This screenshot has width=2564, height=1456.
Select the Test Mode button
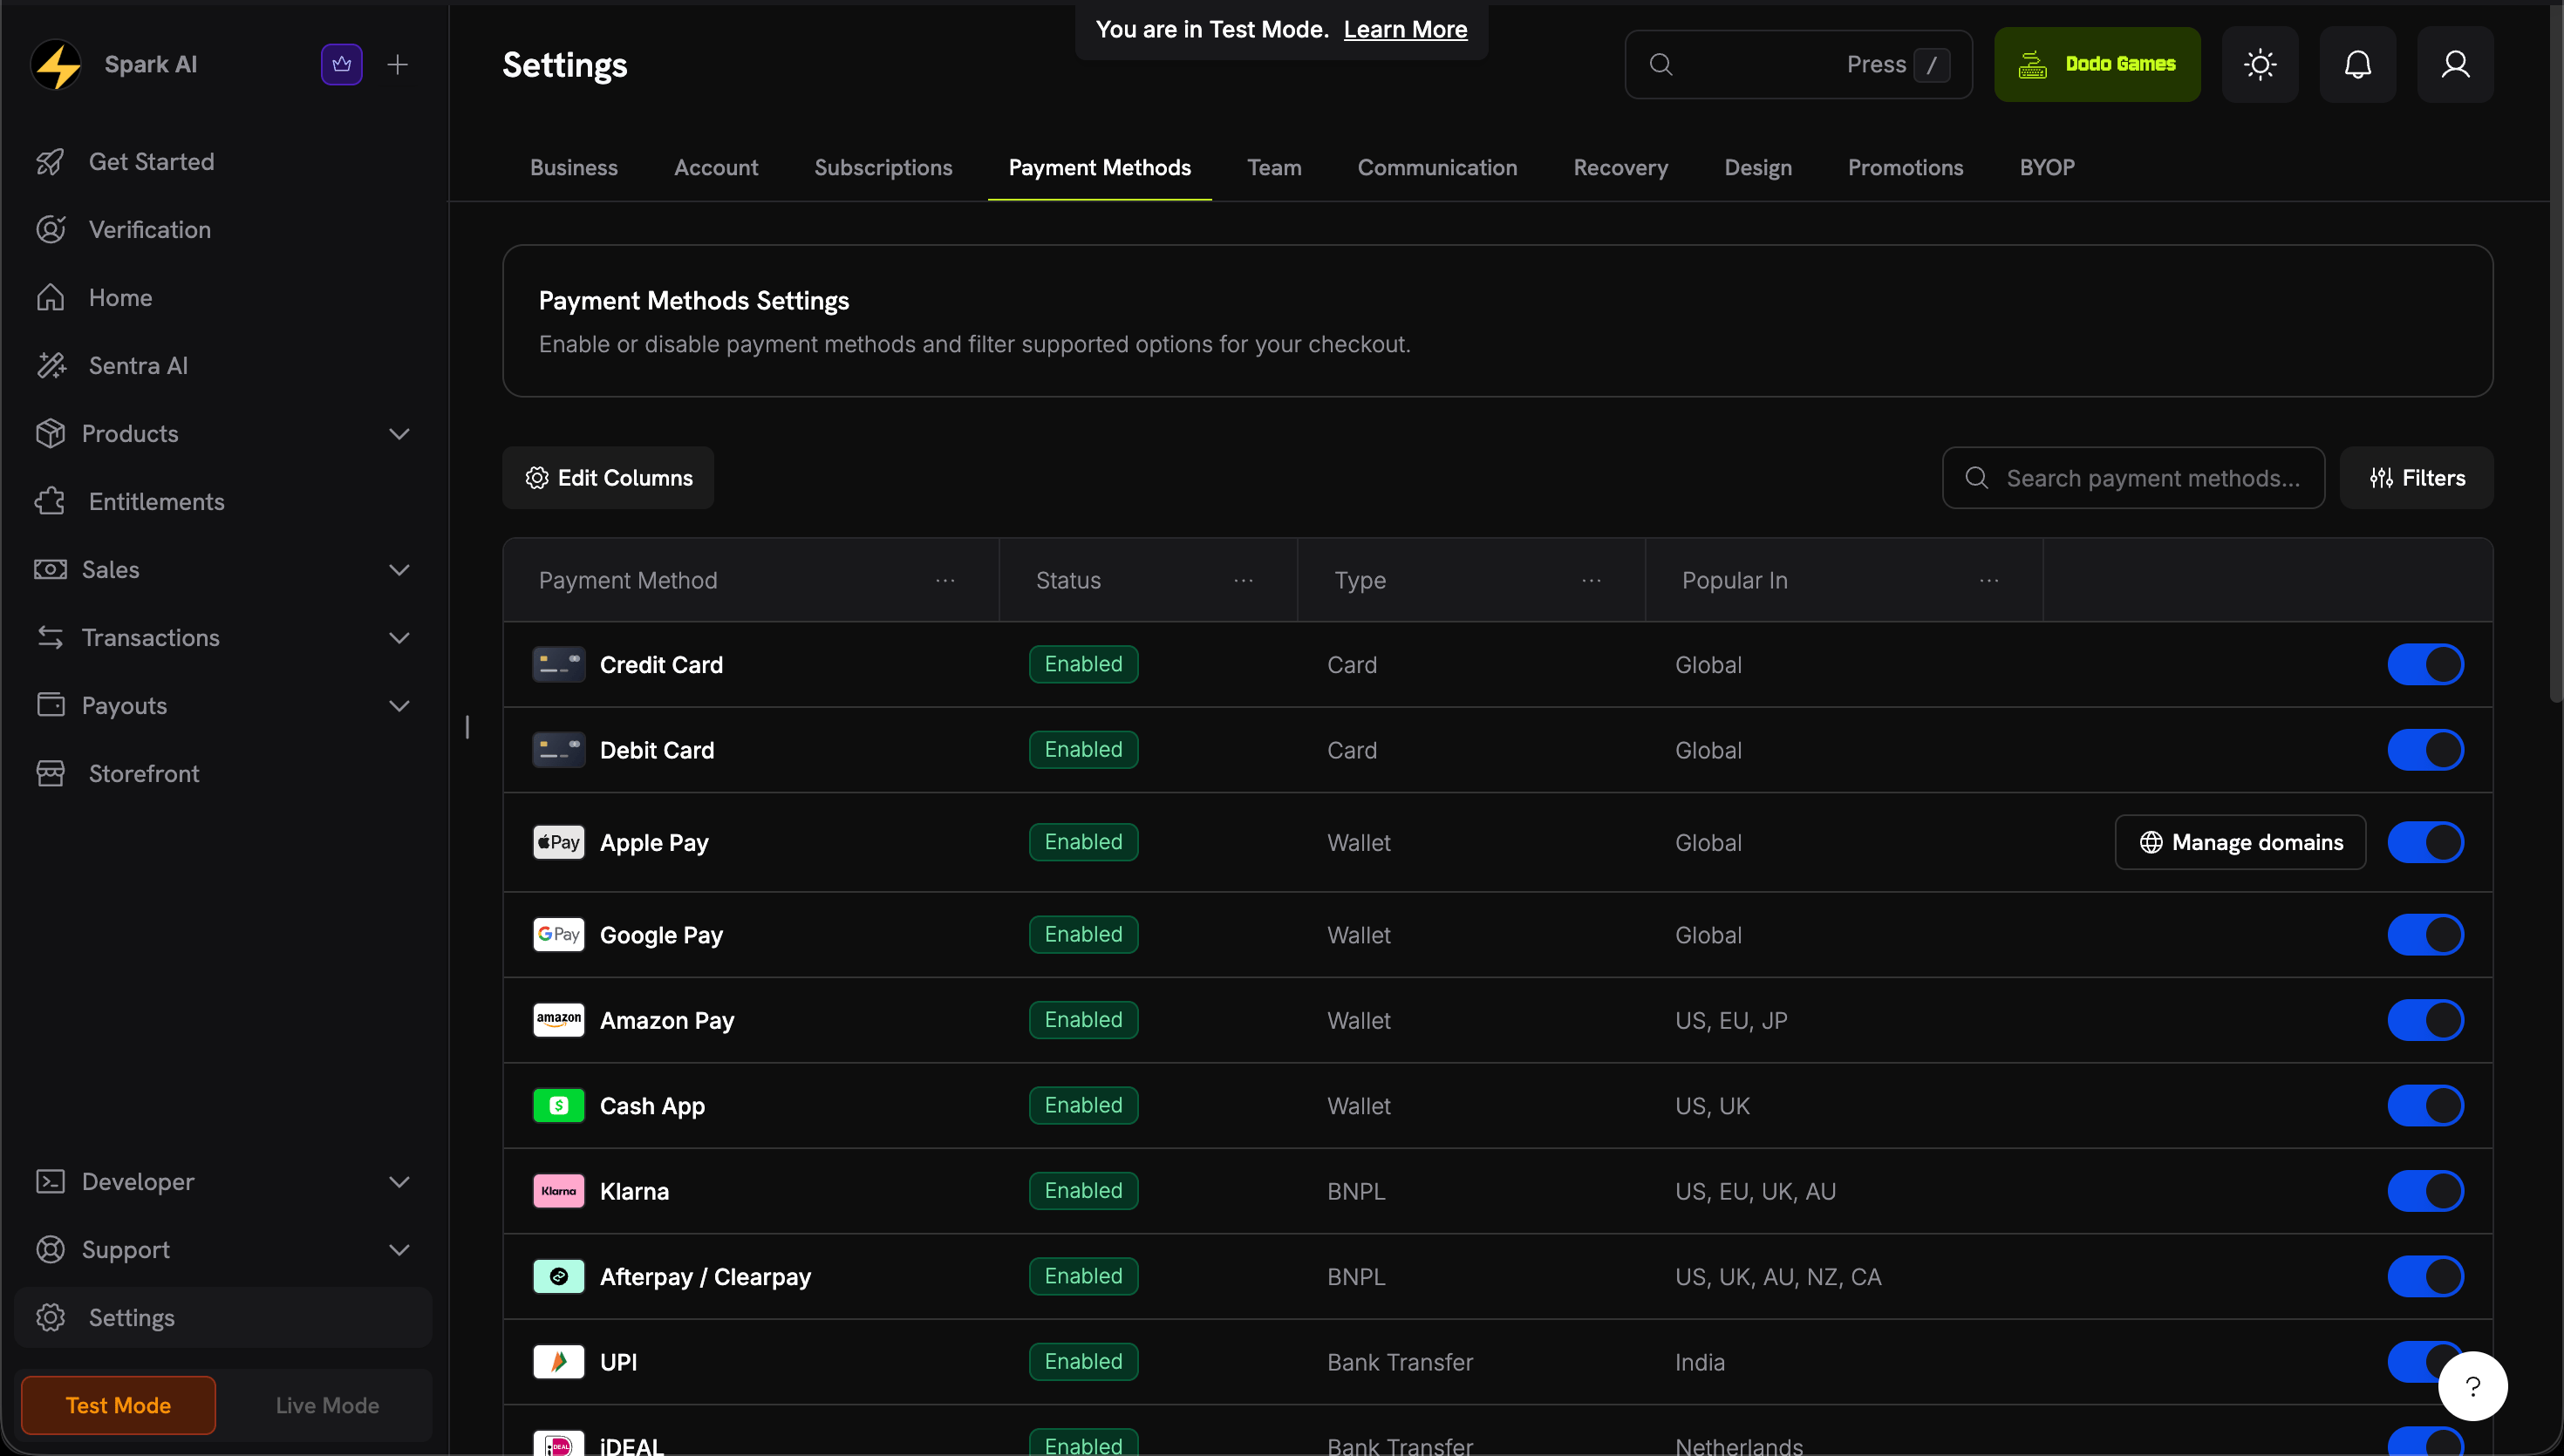click(x=118, y=1406)
